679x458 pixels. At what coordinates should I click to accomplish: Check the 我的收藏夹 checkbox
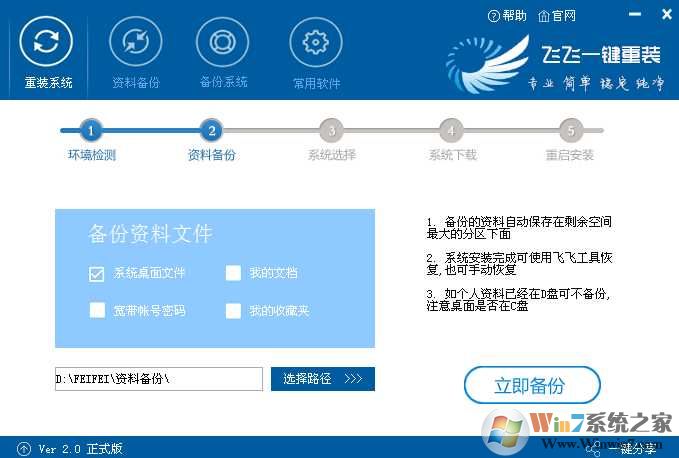point(233,310)
